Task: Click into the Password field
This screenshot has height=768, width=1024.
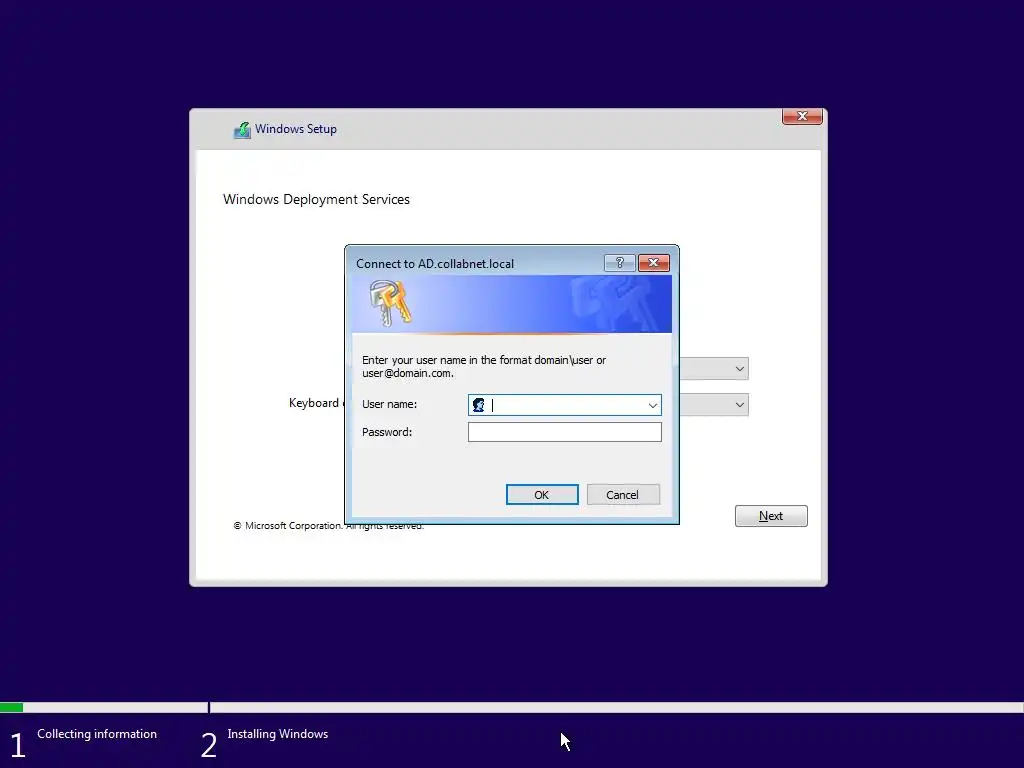Action: click(565, 432)
